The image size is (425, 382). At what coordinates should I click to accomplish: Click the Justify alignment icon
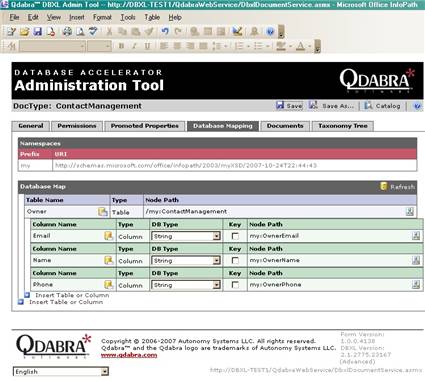point(203,46)
